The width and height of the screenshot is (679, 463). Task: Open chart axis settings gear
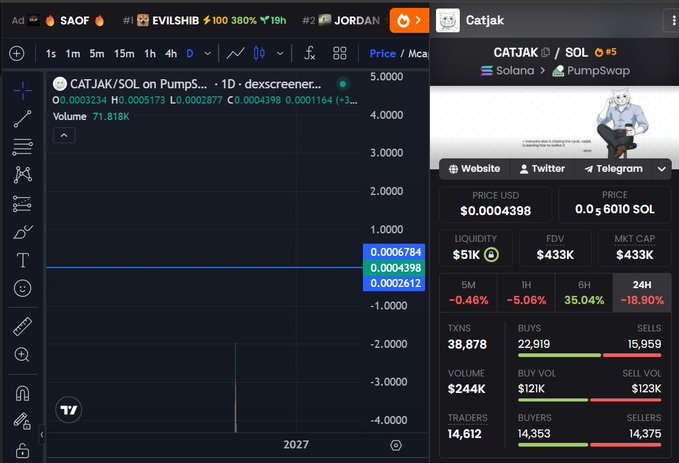396,445
